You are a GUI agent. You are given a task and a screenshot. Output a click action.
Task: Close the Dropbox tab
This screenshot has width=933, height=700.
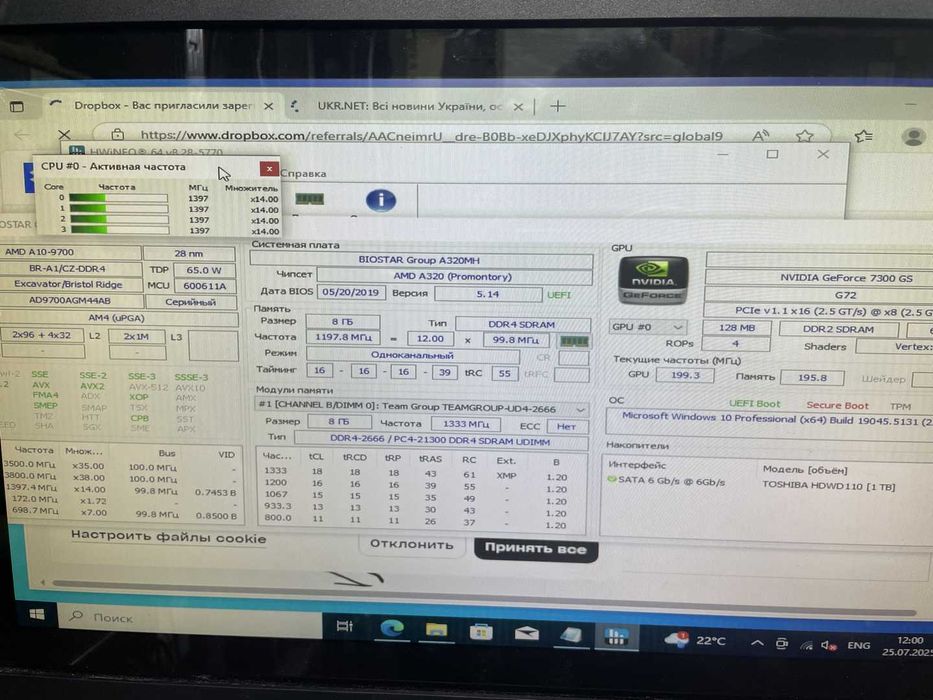point(269,107)
